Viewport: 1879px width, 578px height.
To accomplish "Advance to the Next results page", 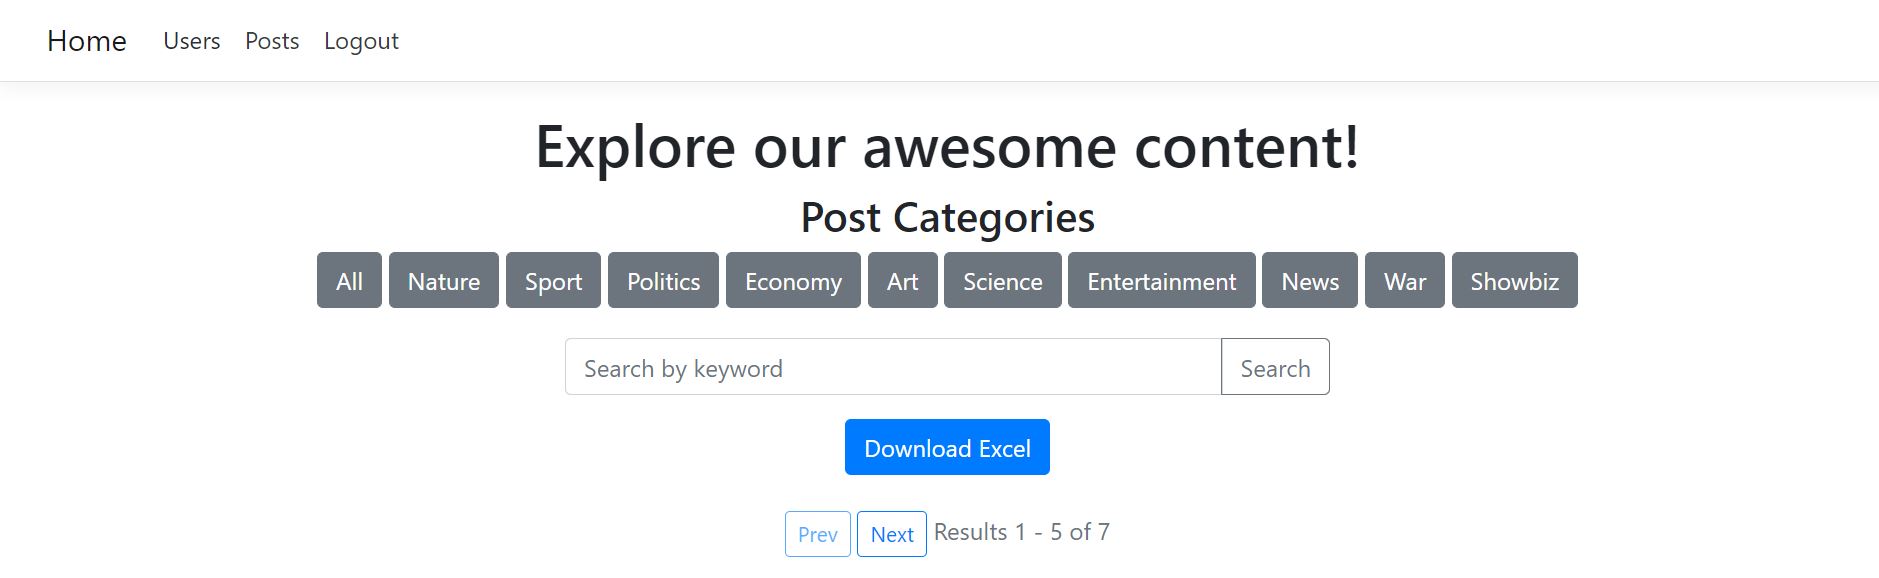I will click(x=891, y=534).
